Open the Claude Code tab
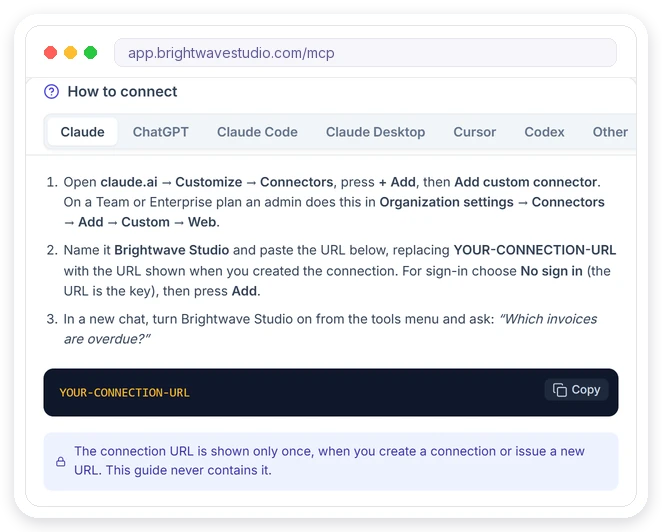The image size is (662, 532). 257,132
